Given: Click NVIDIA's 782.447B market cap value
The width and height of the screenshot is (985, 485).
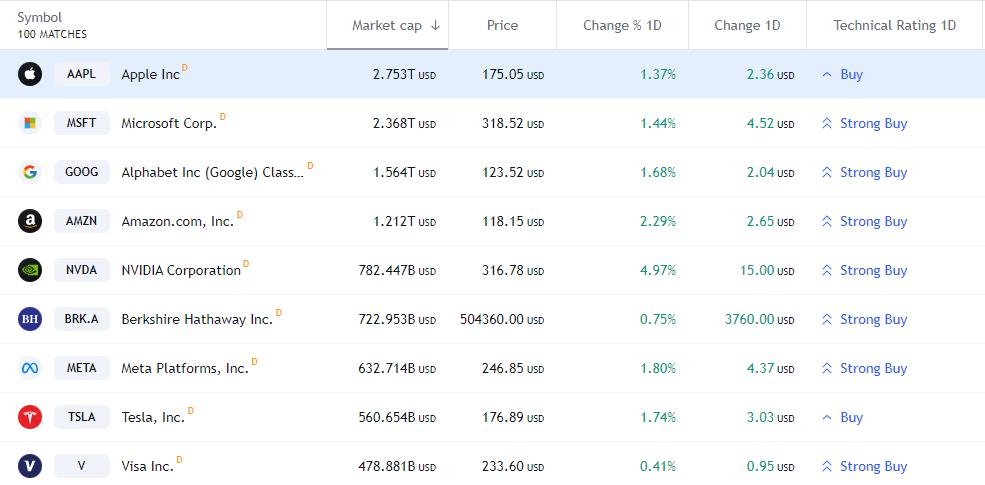Looking at the screenshot, I should click(x=397, y=271).
